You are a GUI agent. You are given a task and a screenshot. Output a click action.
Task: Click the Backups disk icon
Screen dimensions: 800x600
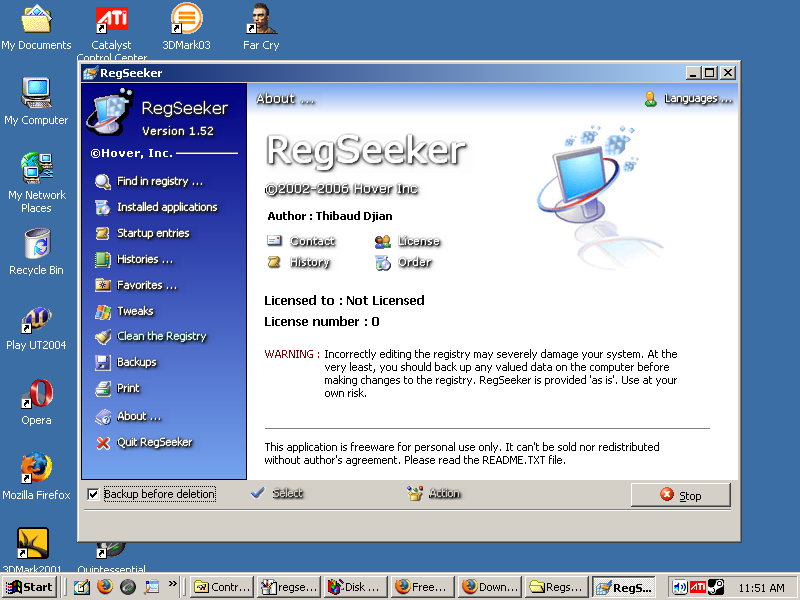point(102,362)
